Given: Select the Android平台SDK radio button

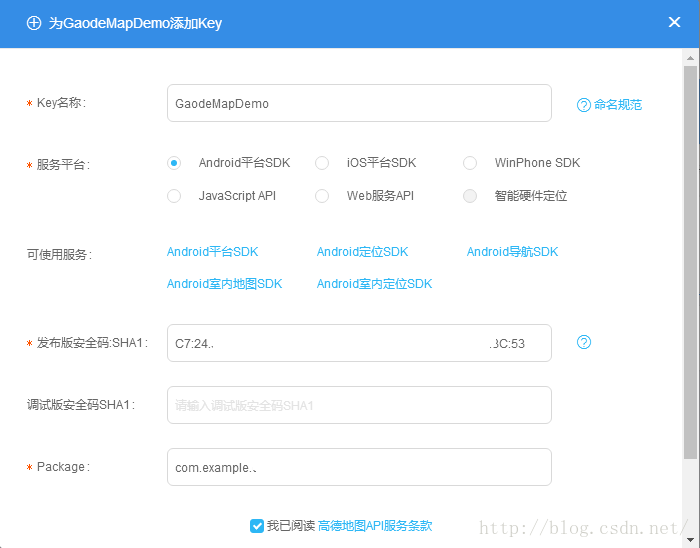Looking at the screenshot, I should (x=174, y=163).
